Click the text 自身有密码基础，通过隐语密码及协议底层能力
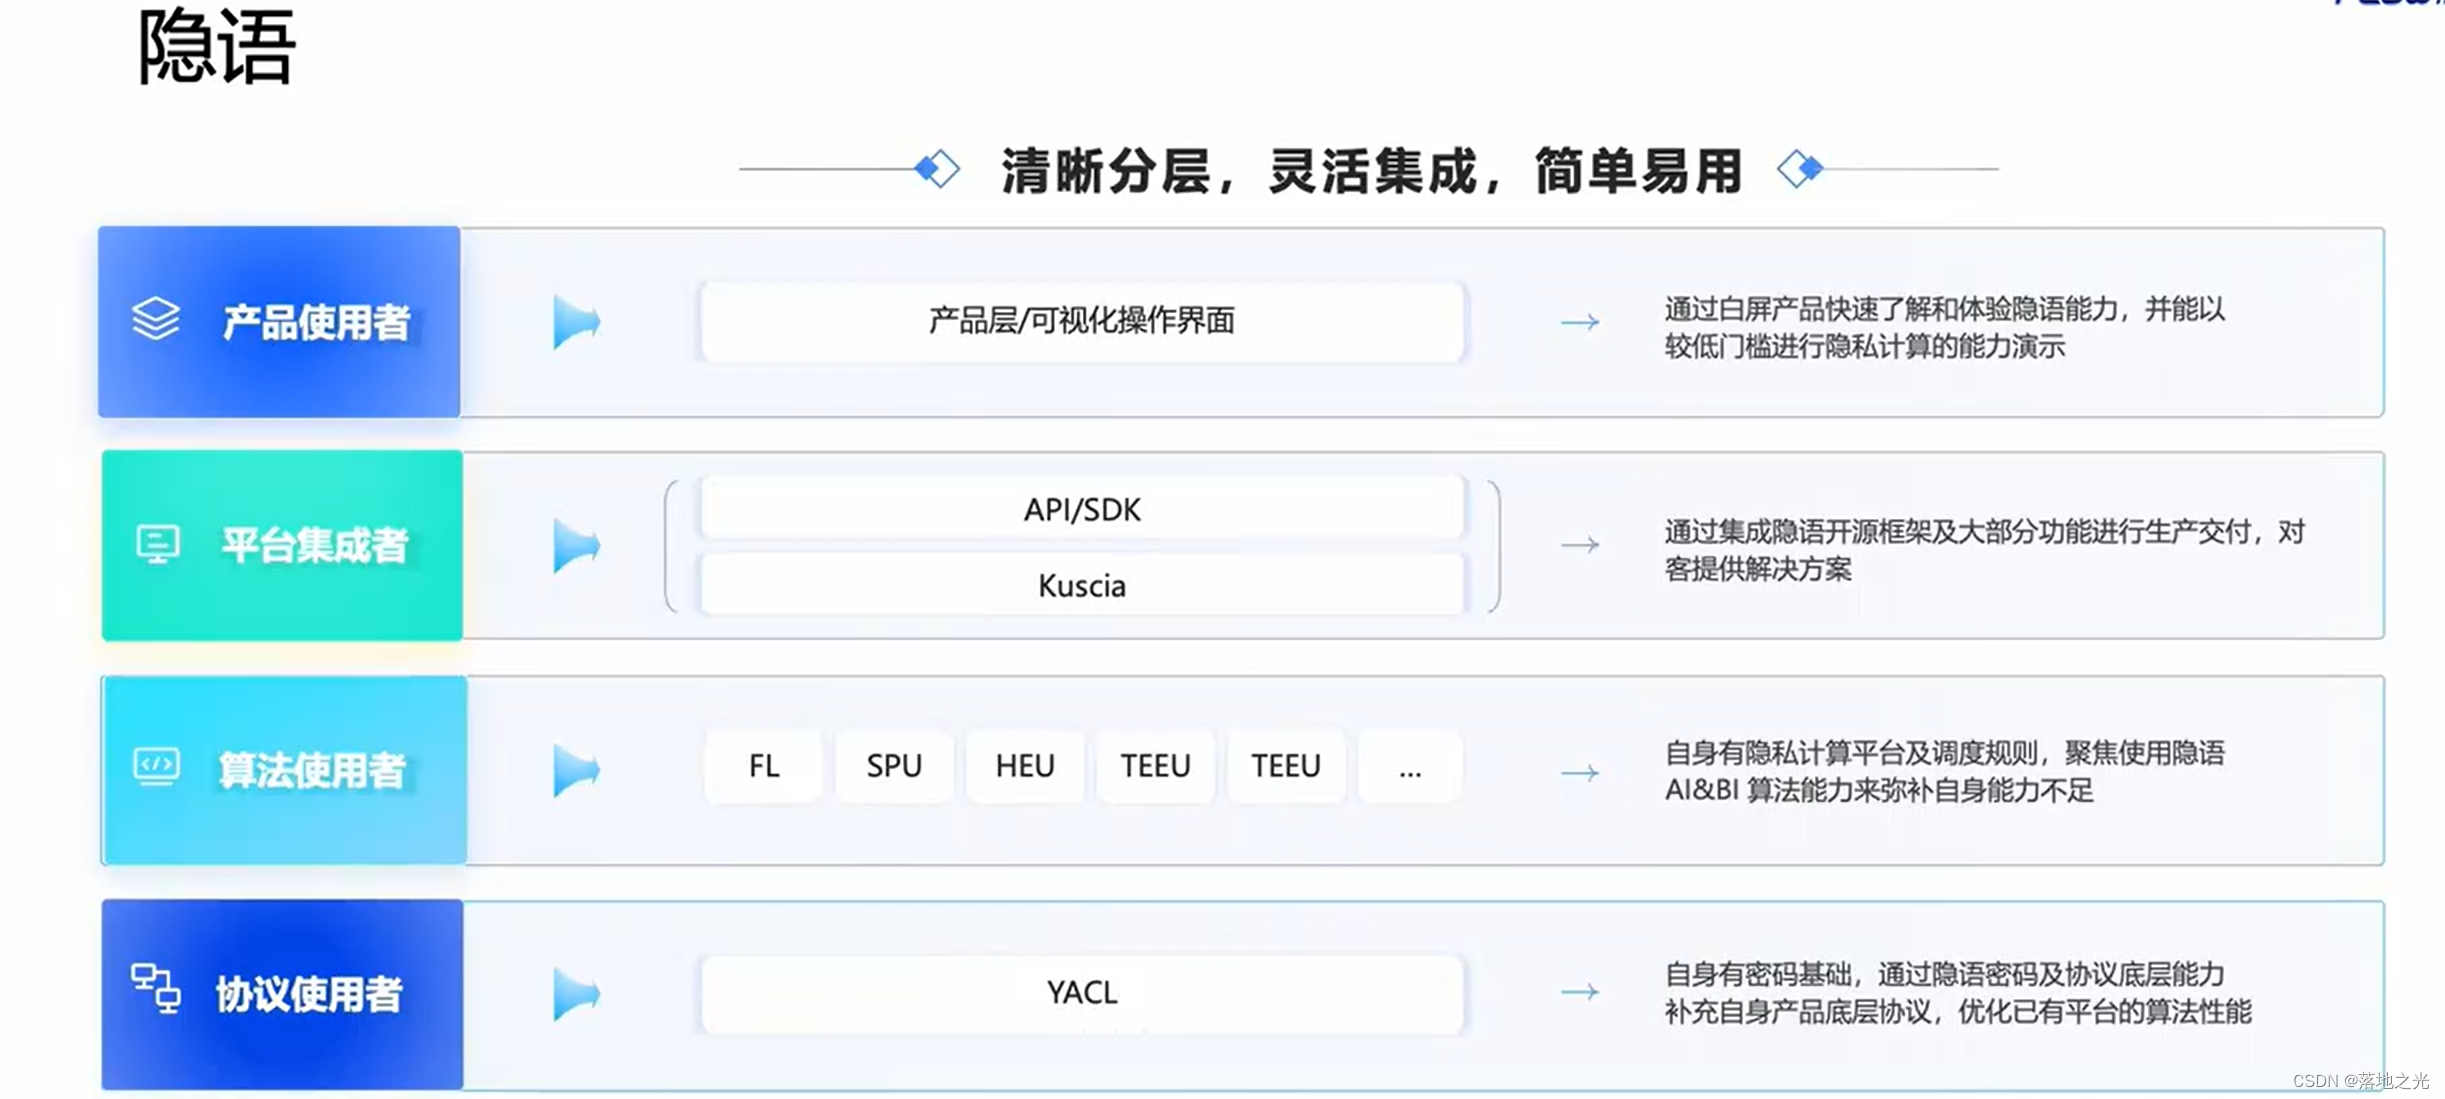Image resolution: width=2445 pixels, height=1099 pixels. (1945, 974)
